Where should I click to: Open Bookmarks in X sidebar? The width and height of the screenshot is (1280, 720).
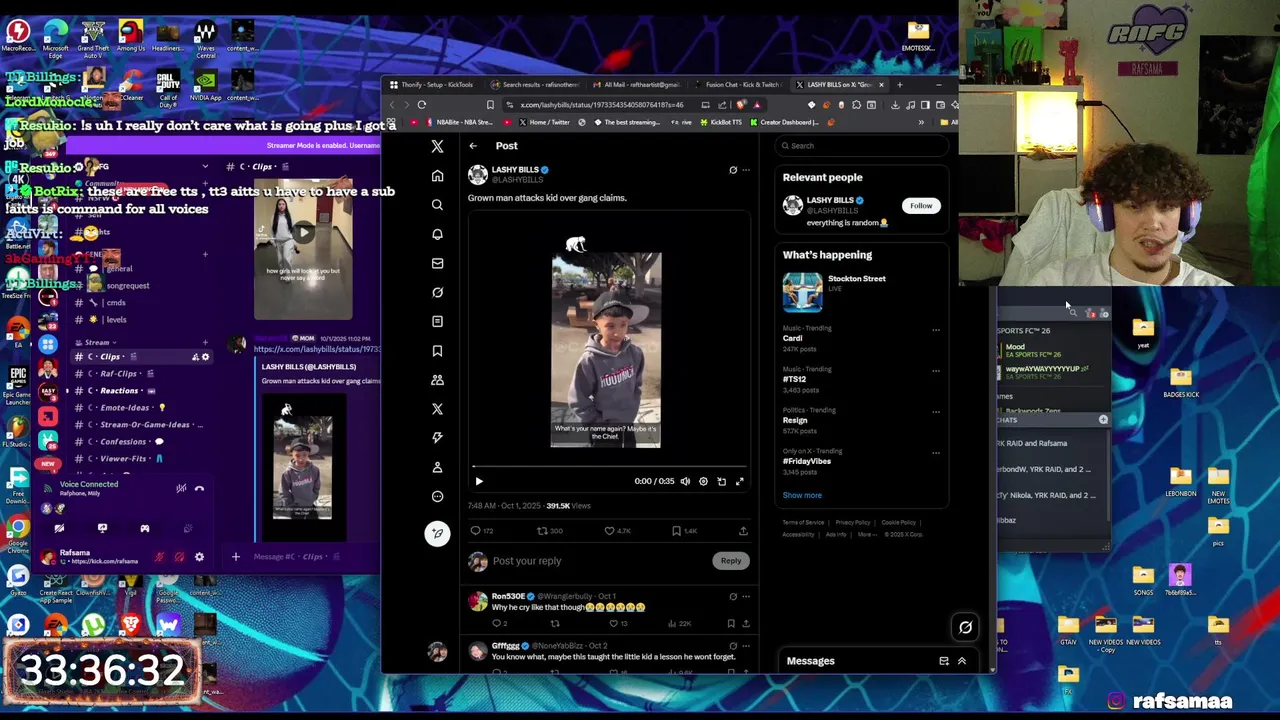pyautogui.click(x=437, y=351)
